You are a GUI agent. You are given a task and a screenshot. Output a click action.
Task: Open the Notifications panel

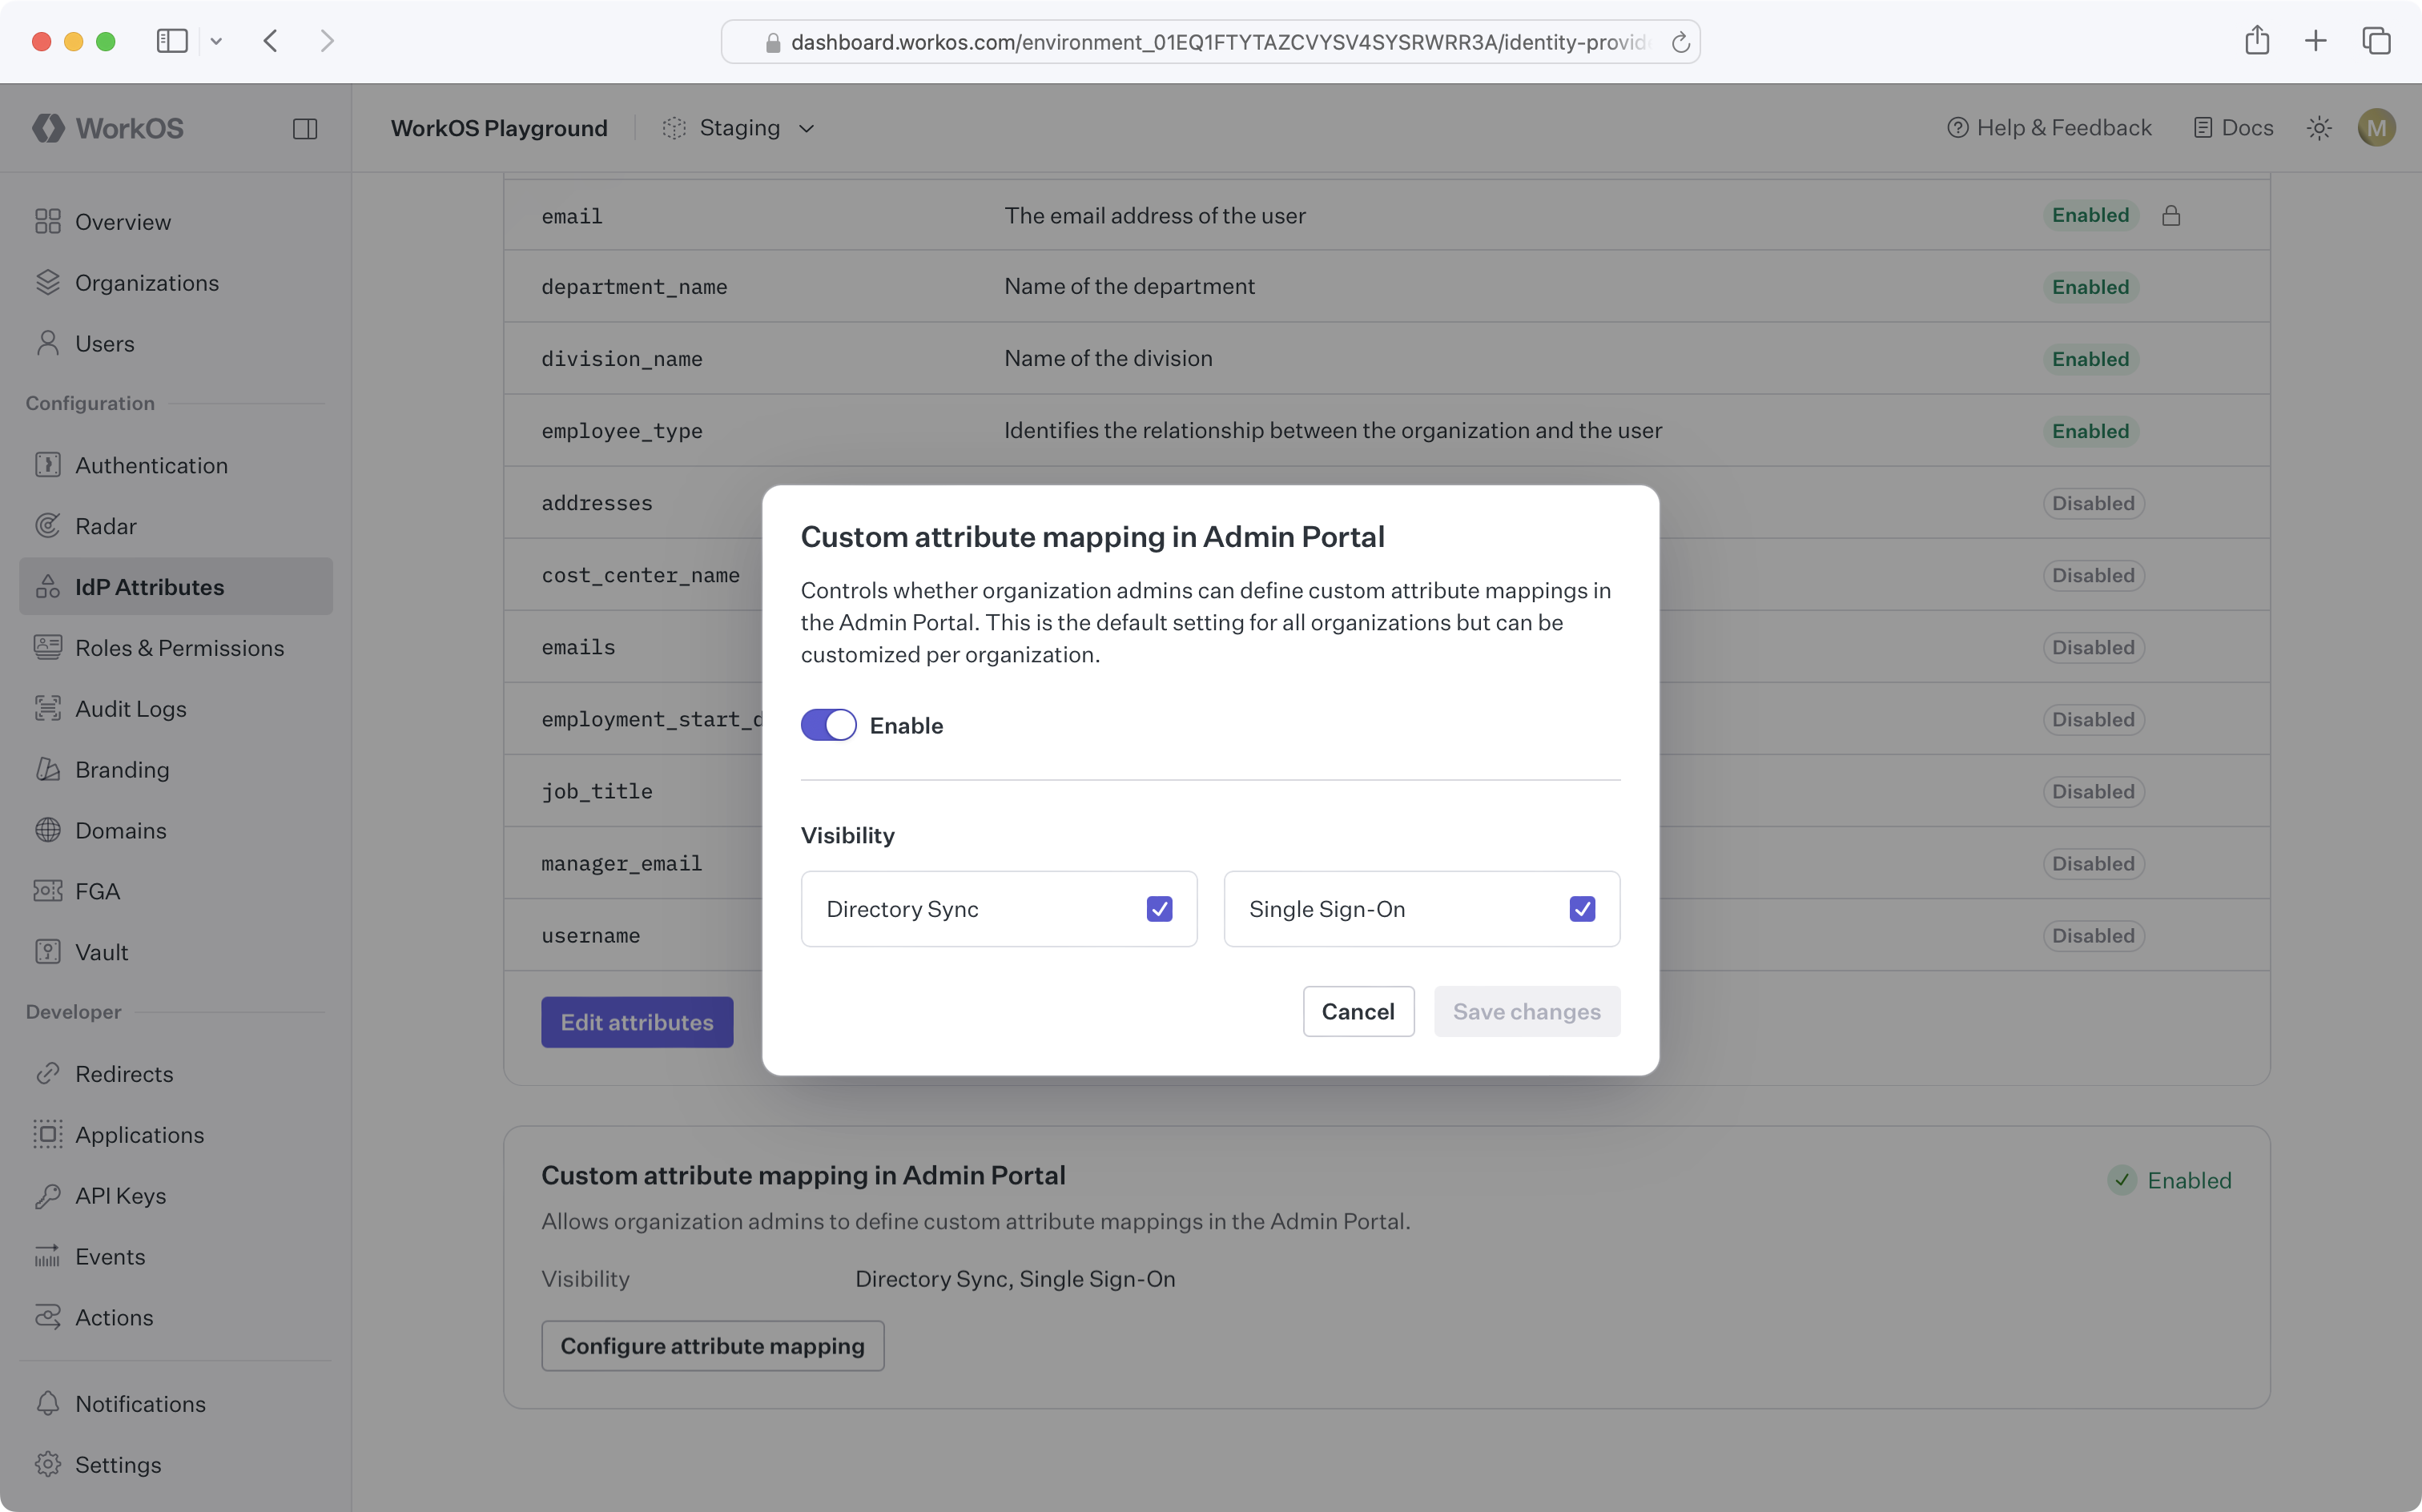point(139,1403)
